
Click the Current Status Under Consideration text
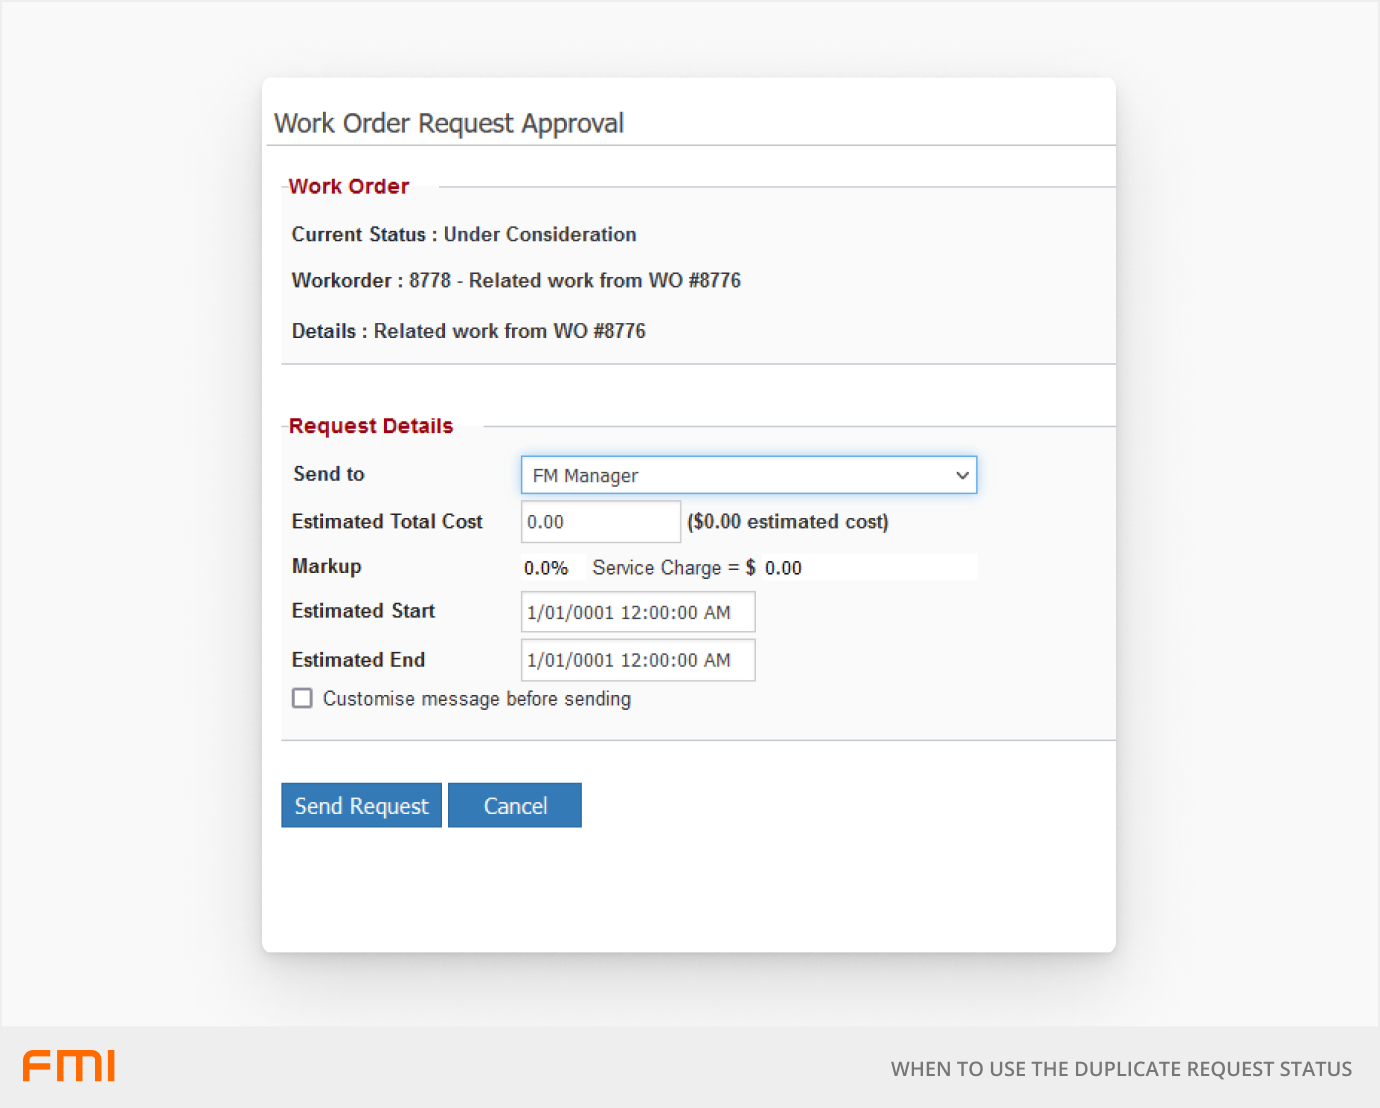click(x=464, y=234)
